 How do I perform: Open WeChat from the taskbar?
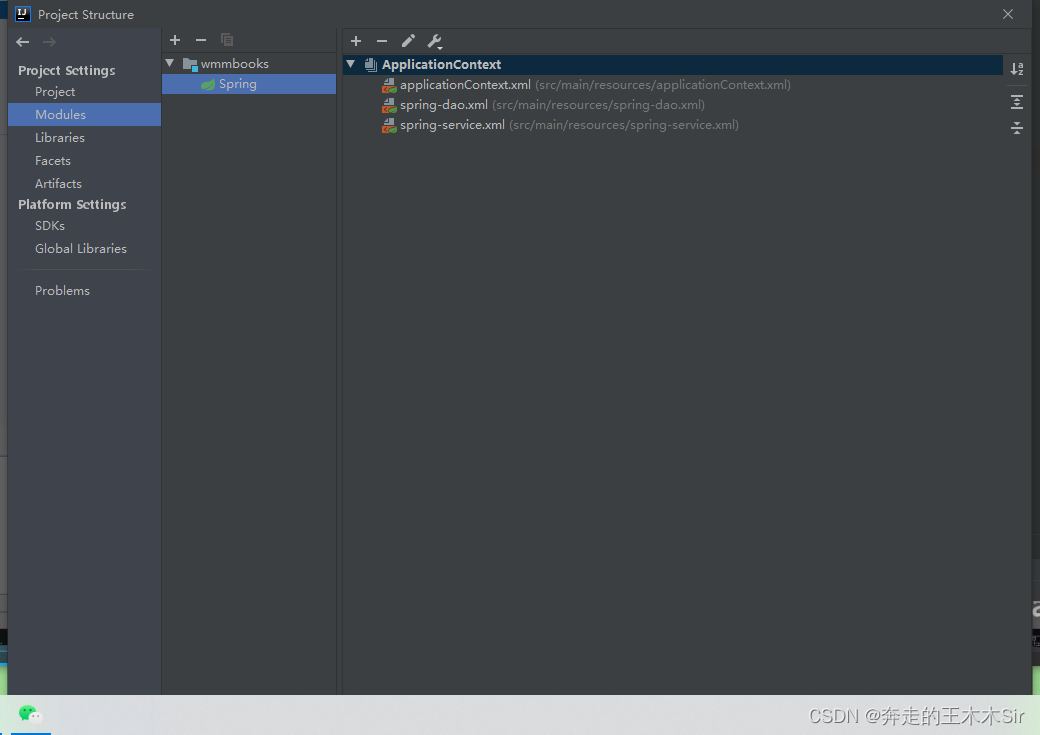[x=30, y=714]
